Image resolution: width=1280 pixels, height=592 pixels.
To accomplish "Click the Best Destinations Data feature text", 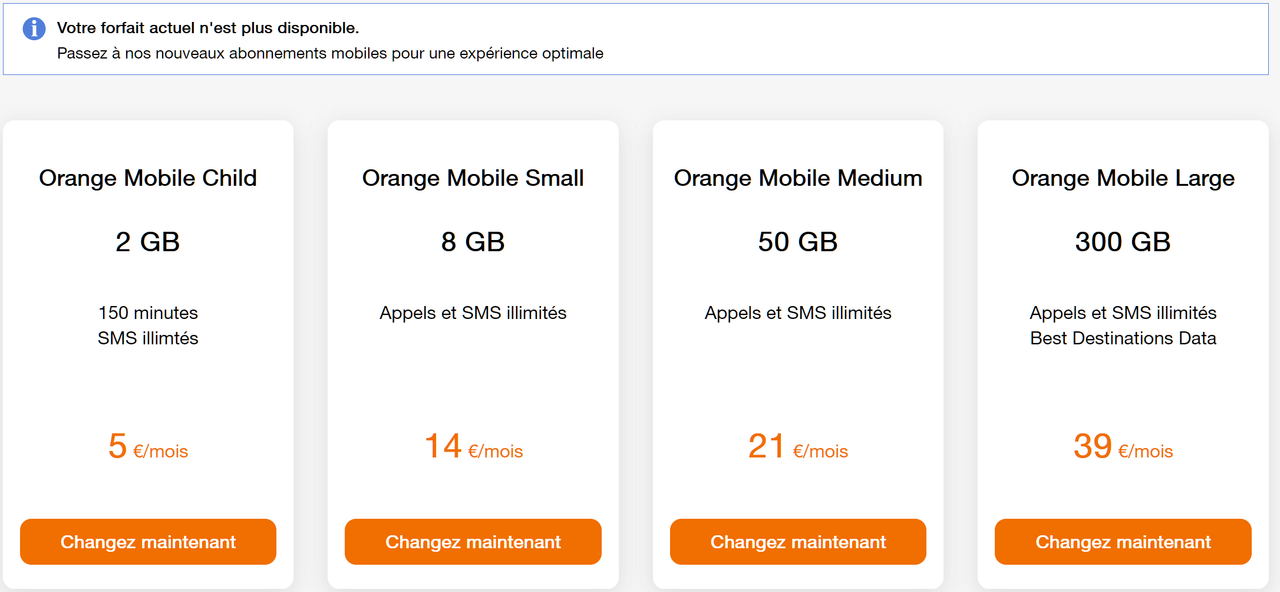I will (1123, 338).
